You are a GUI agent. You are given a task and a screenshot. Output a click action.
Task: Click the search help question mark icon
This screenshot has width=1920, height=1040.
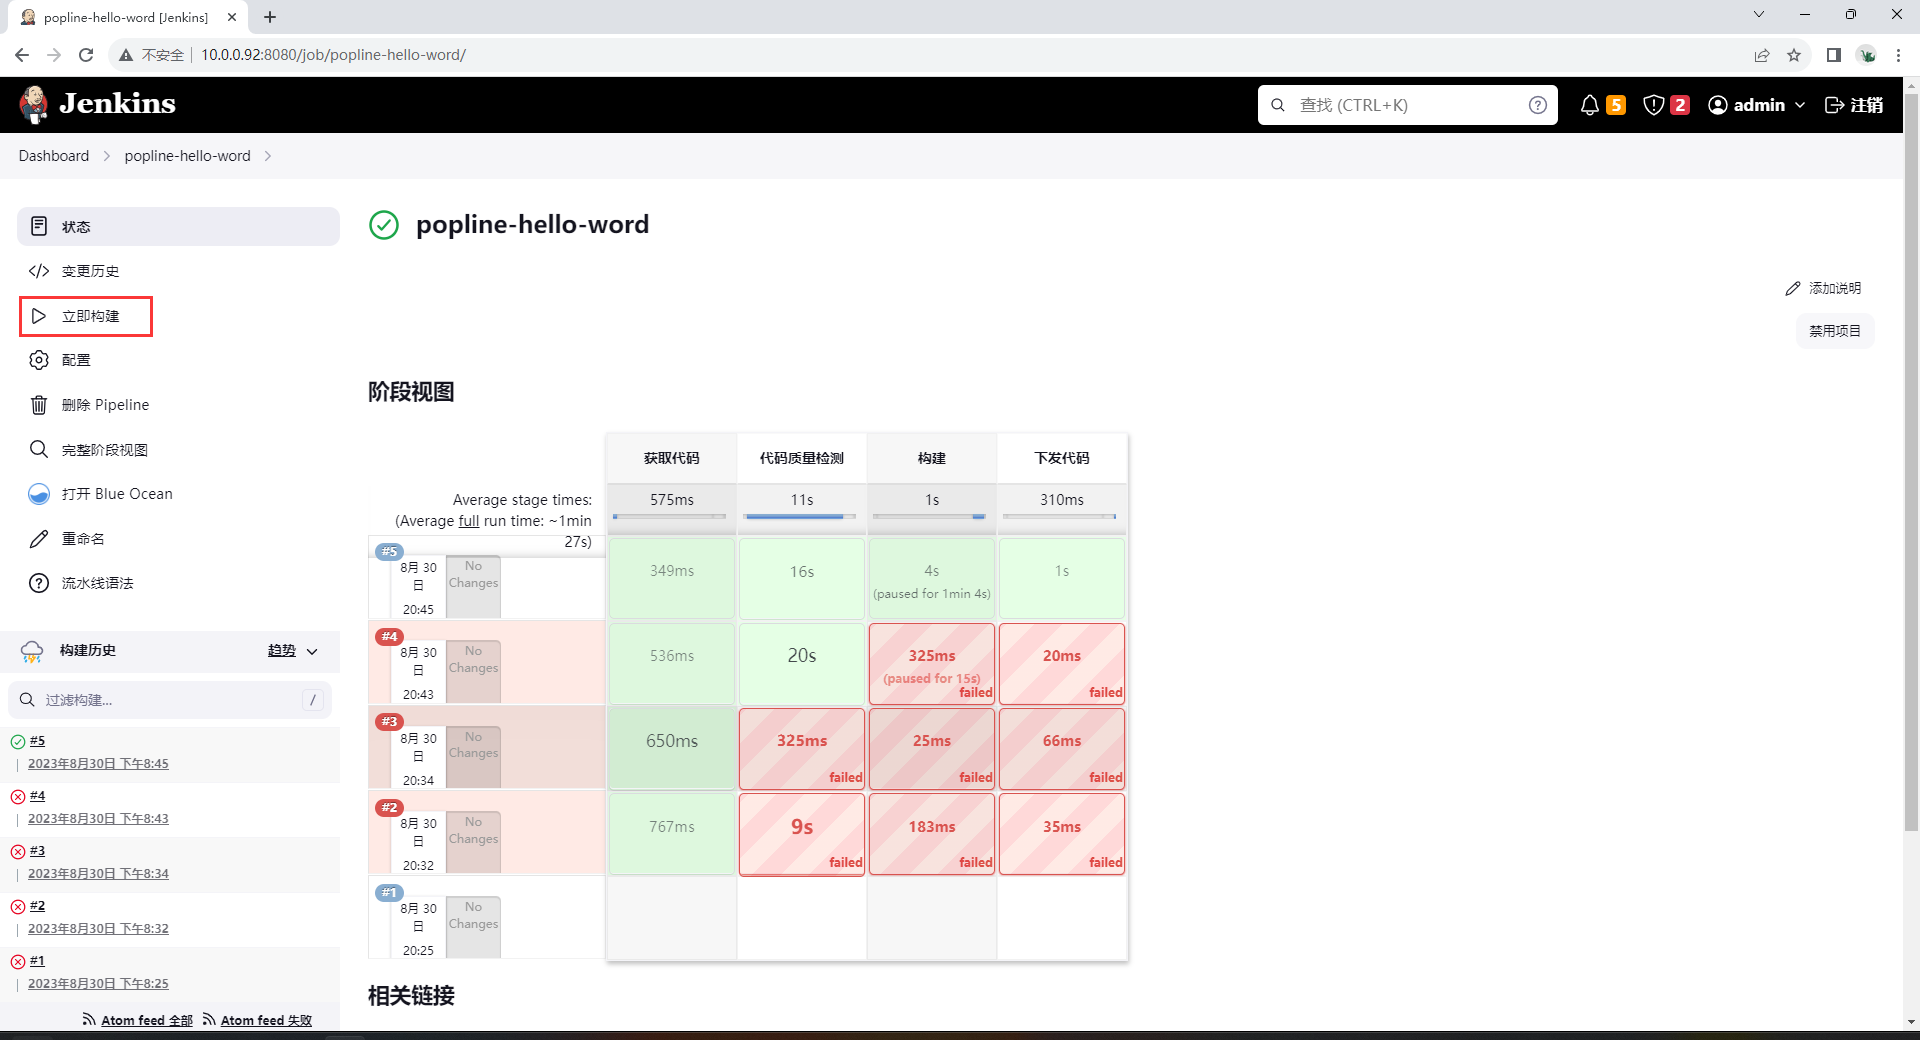1538,105
